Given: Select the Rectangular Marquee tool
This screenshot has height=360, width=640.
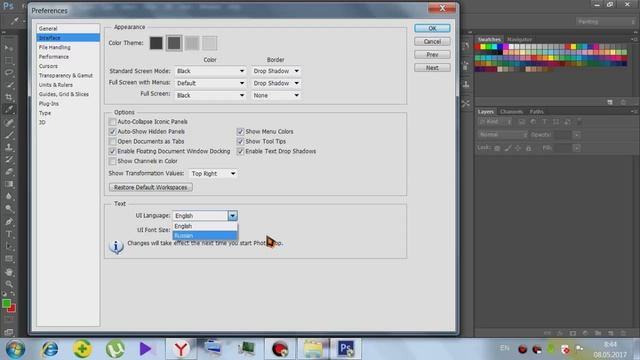Looking at the screenshot, I should coord(9,60).
